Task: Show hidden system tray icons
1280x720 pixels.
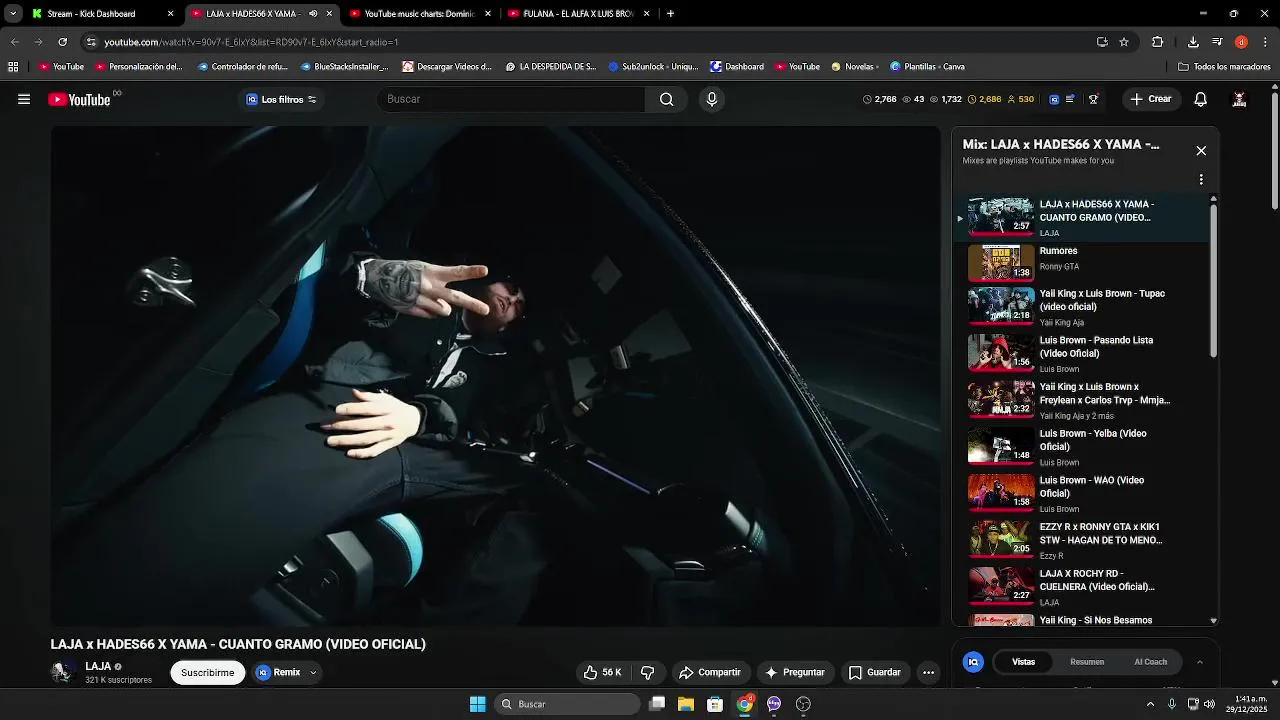Action: pyautogui.click(x=1150, y=704)
